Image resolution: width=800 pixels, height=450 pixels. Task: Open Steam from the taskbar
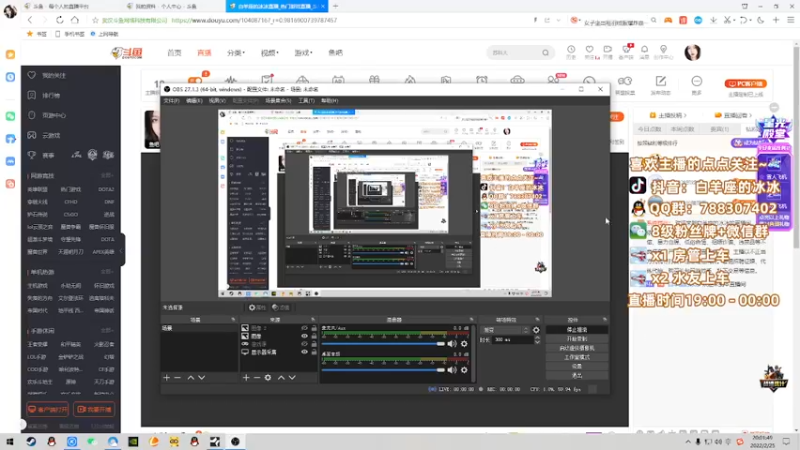(31, 442)
